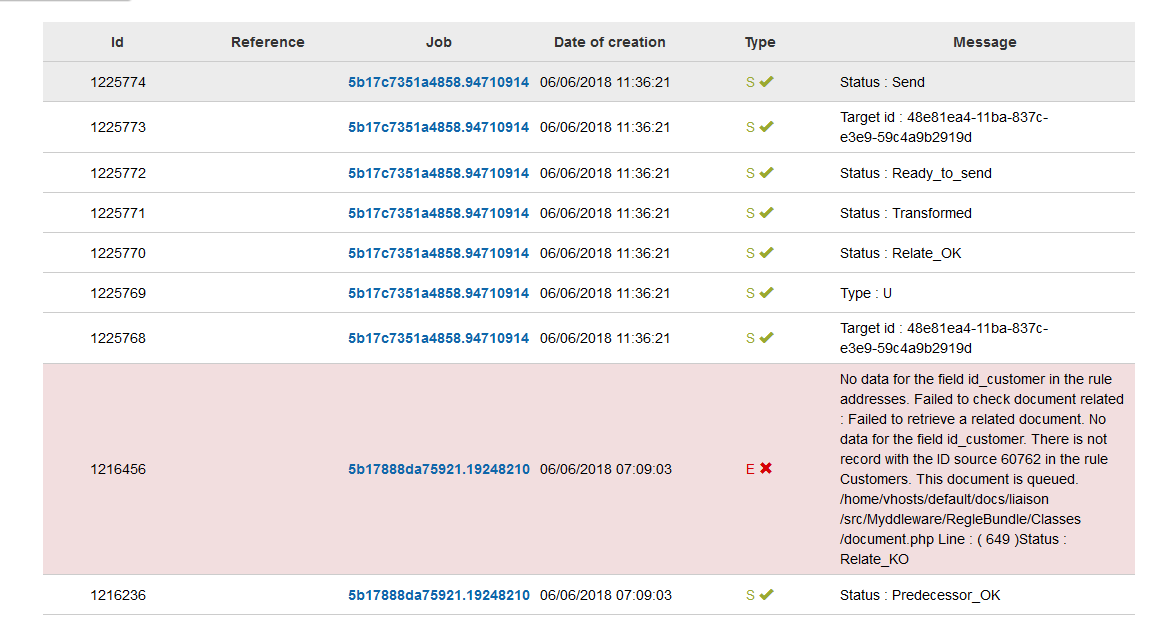Viewport: 1165px width, 619px height.
Task: Sort the table by the Id column
Action: (117, 42)
